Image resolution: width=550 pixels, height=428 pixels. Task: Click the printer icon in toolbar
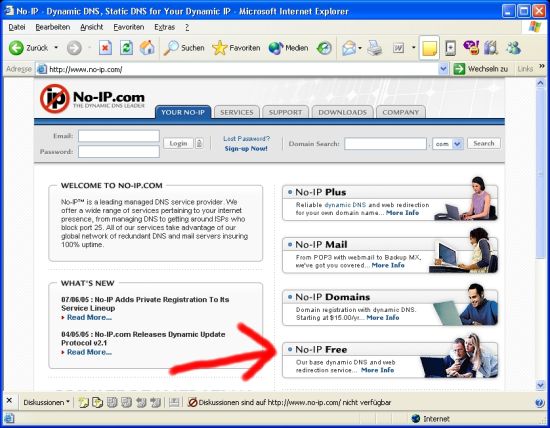coord(375,48)
